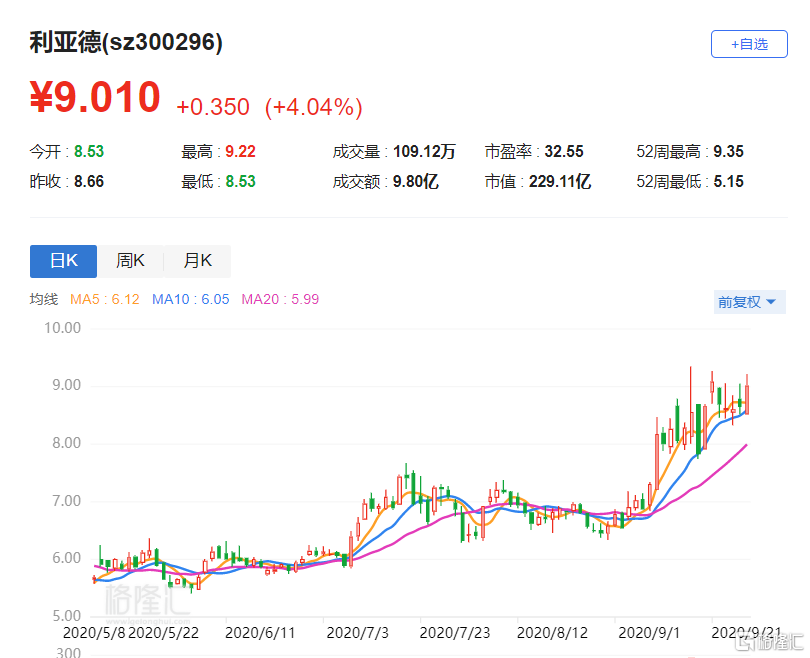
Task: Click the 2020/5/22 date on the axis
Action: tap(163, 633)
